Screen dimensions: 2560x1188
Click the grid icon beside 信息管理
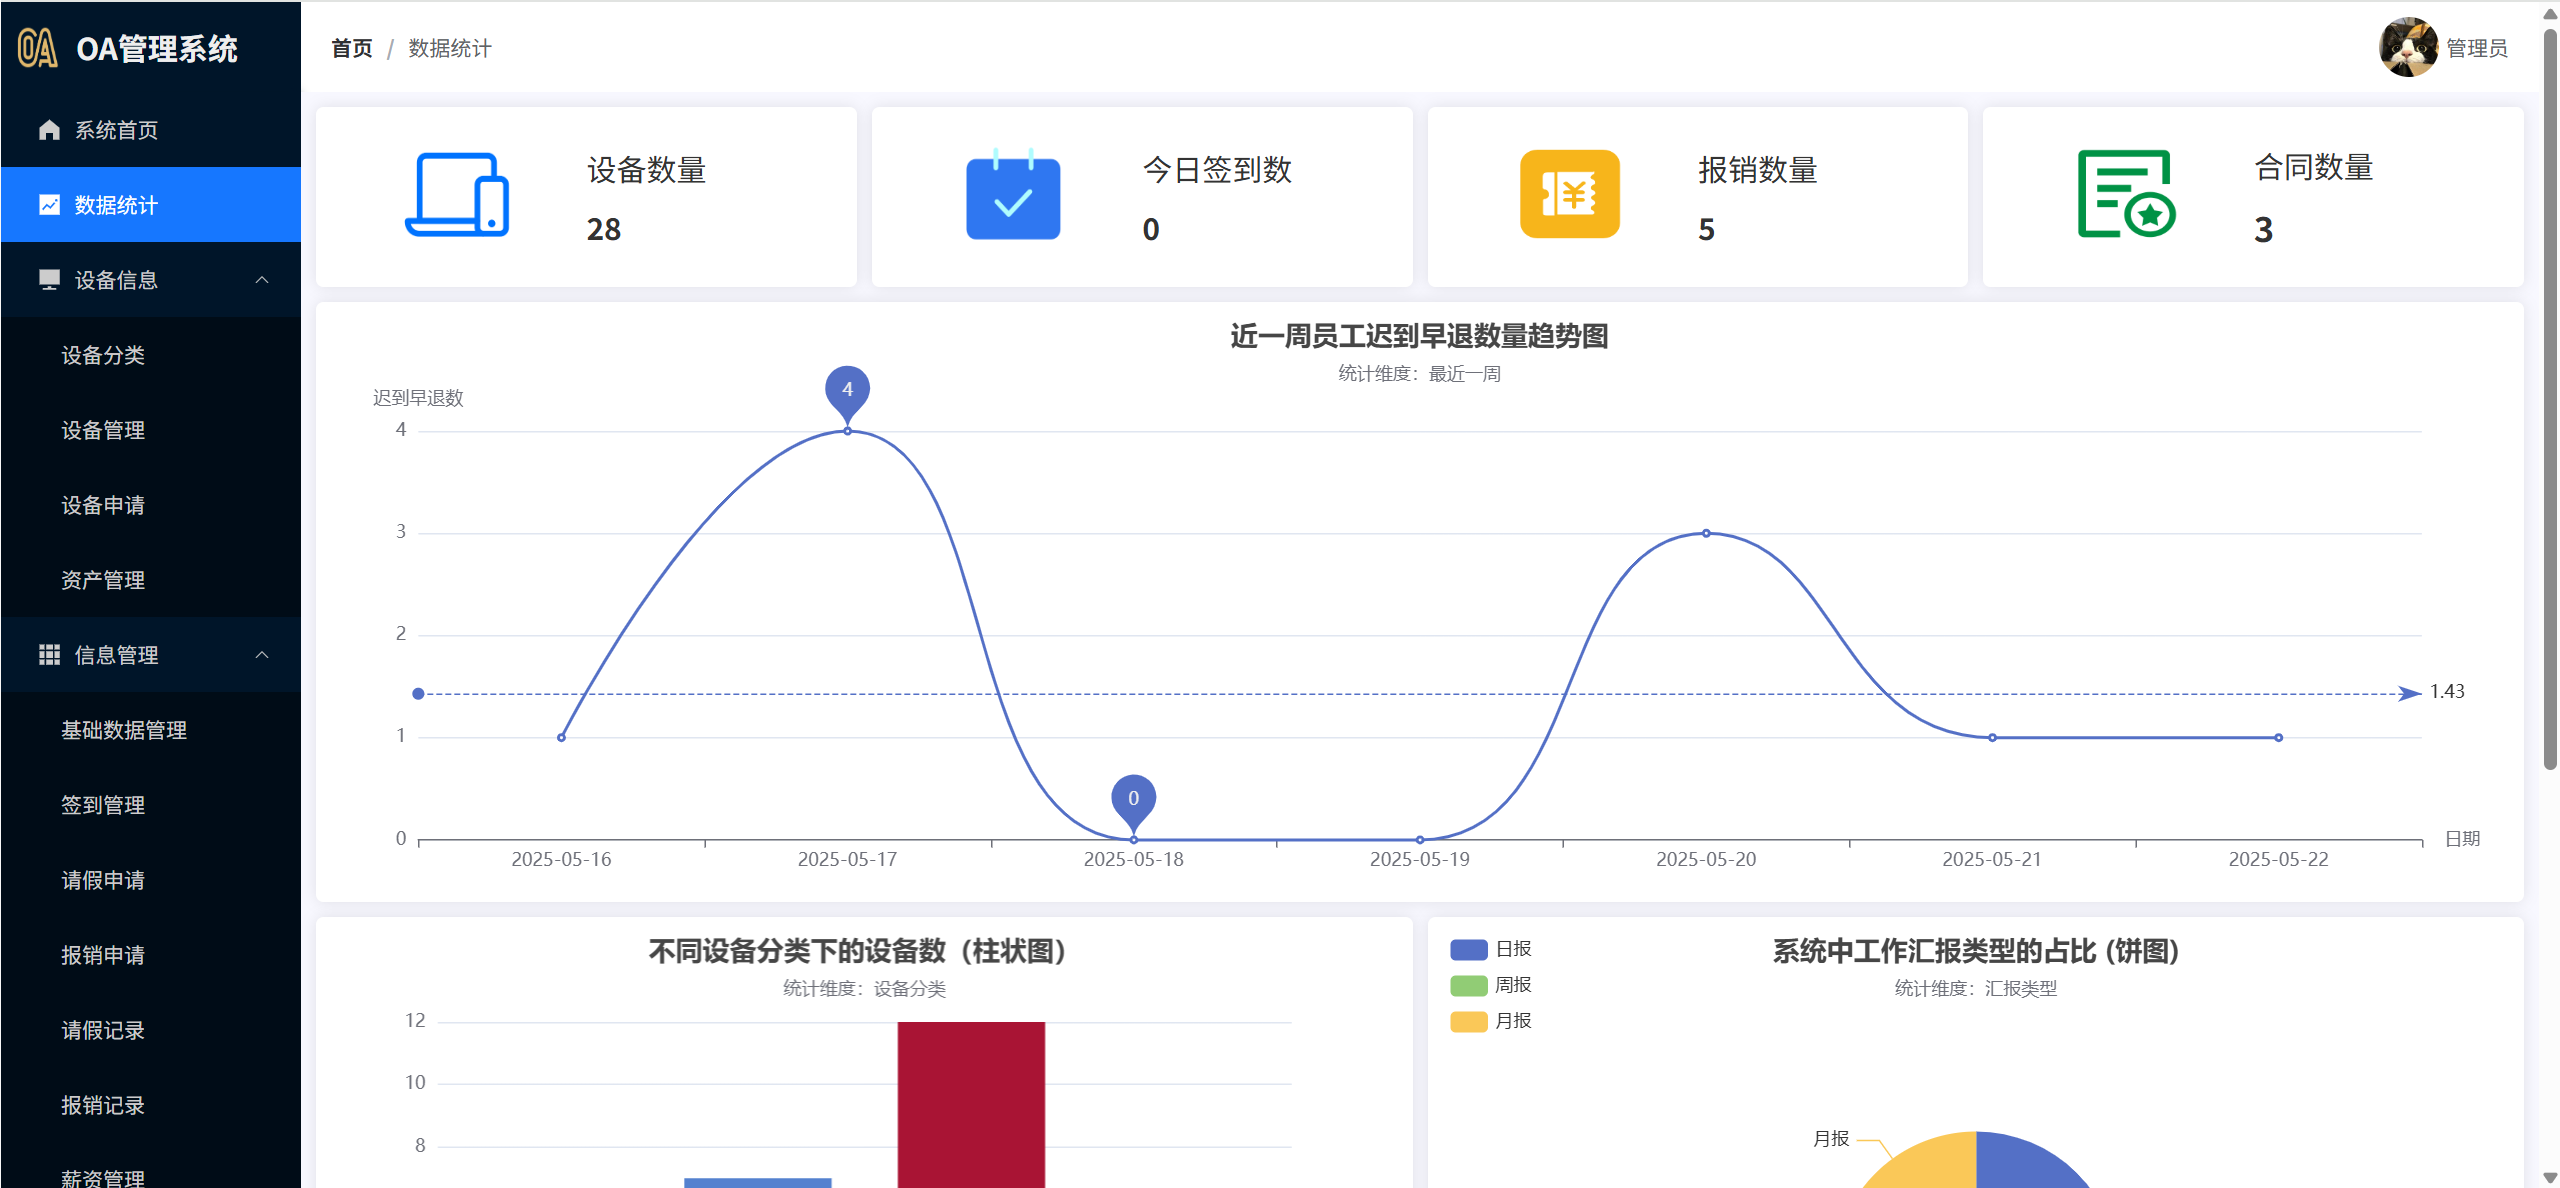click(49, 655)
